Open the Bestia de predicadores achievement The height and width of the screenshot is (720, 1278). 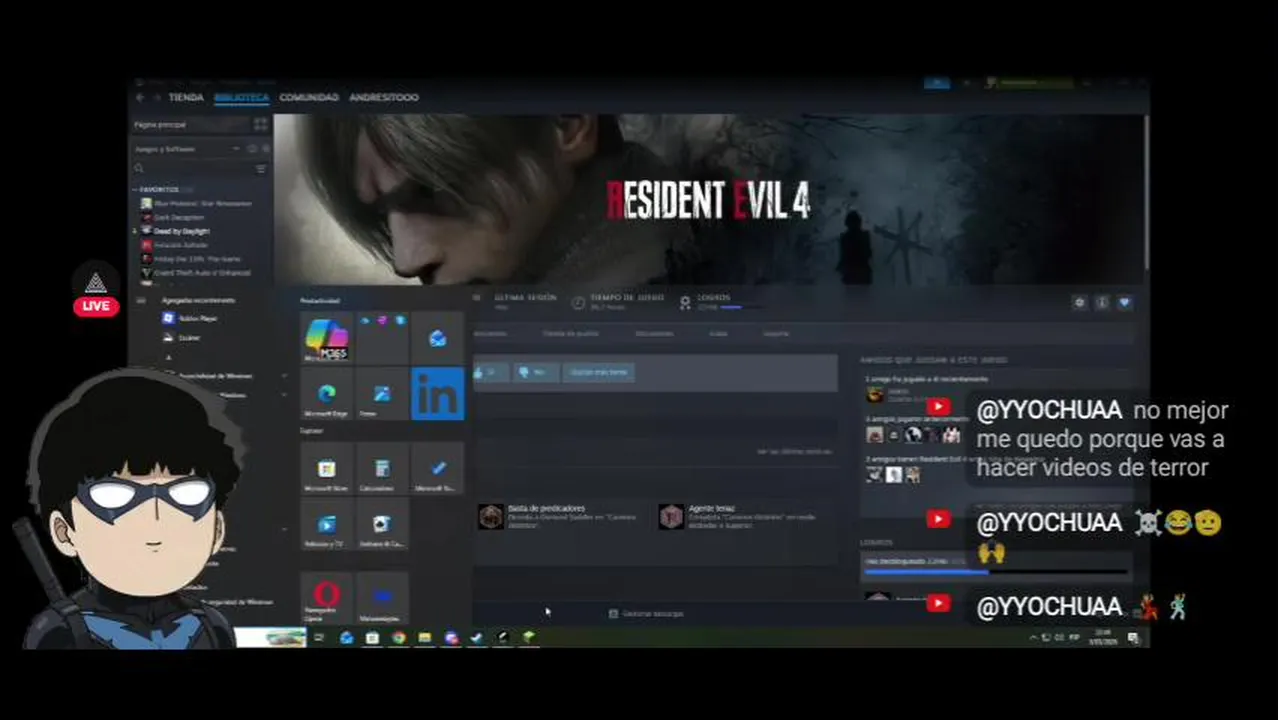coord(560,516)
